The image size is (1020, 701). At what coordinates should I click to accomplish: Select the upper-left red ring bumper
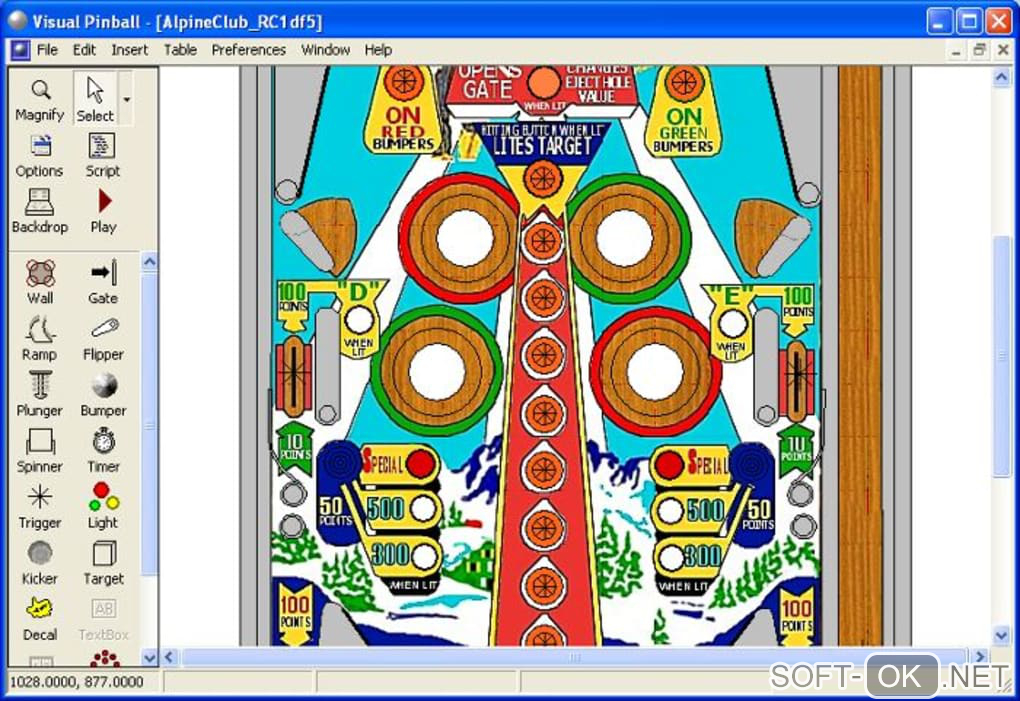pyautogui.click(x=463, y=238)
